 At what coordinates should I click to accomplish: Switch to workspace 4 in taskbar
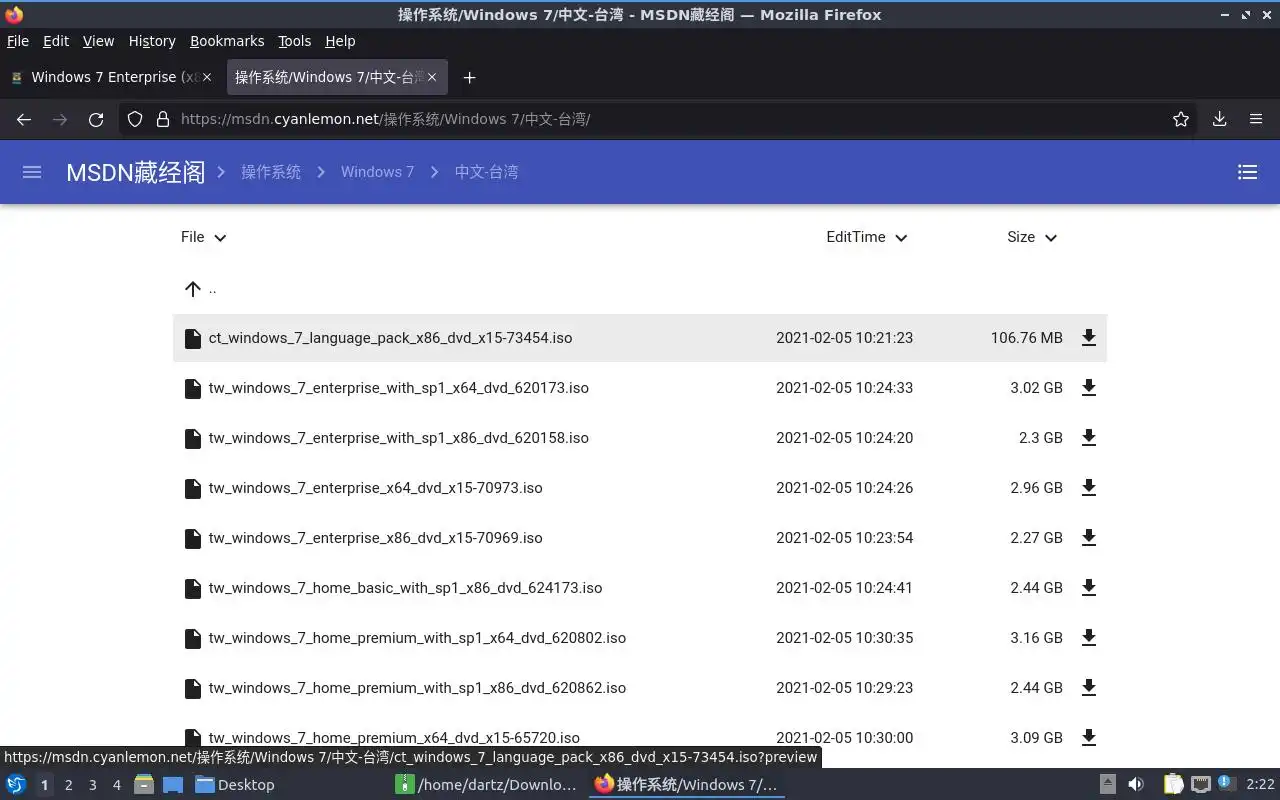116,785
